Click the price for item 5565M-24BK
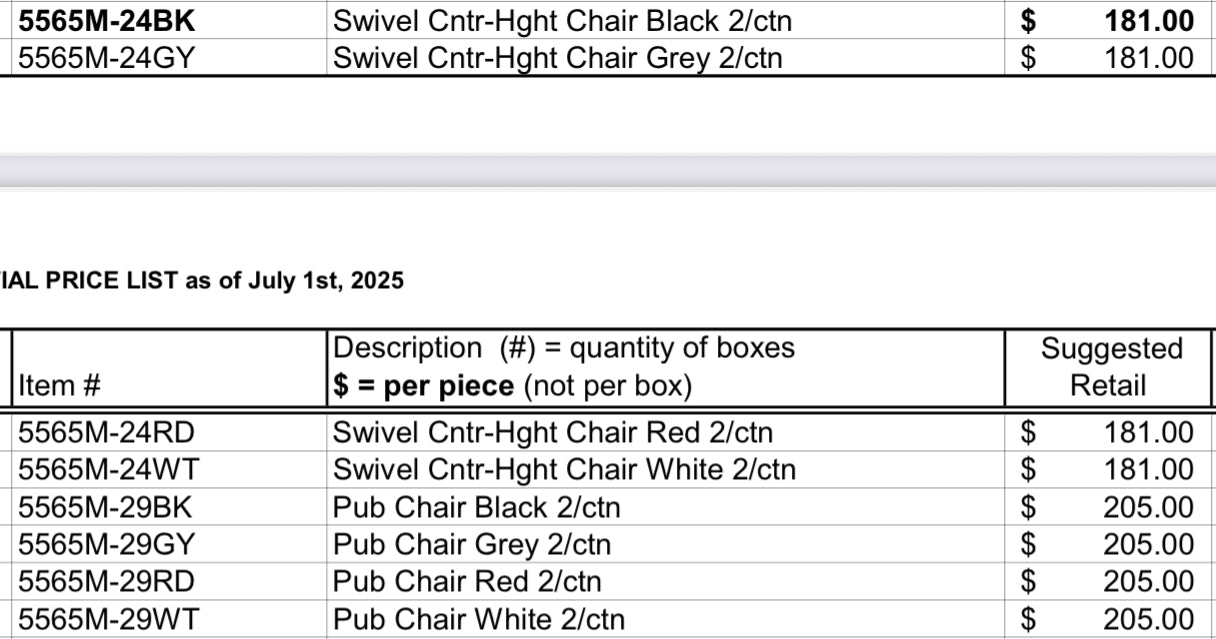Image resolution: width=1216 pixels, height=639 pixels. click(x=1148, y=21)
